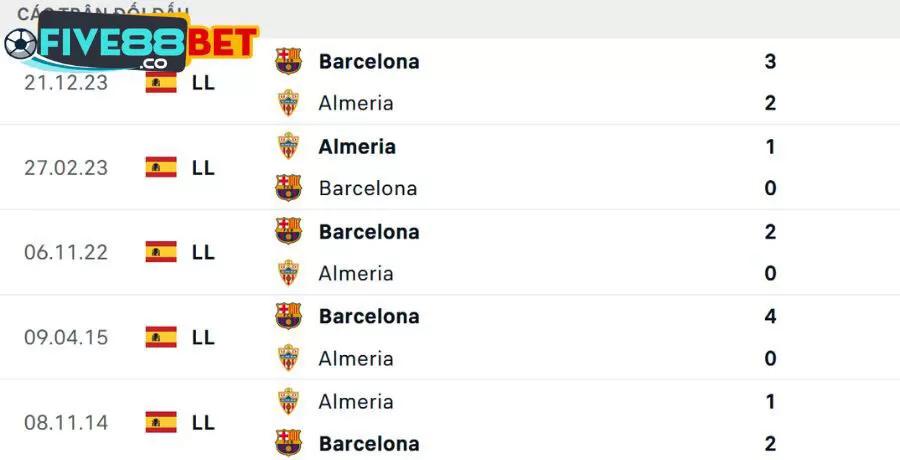The width and height of the screenshot is (900, 460).
Task: Click Almeria's score 1 in 27.02.23 match
Action: tap(770, 146)
